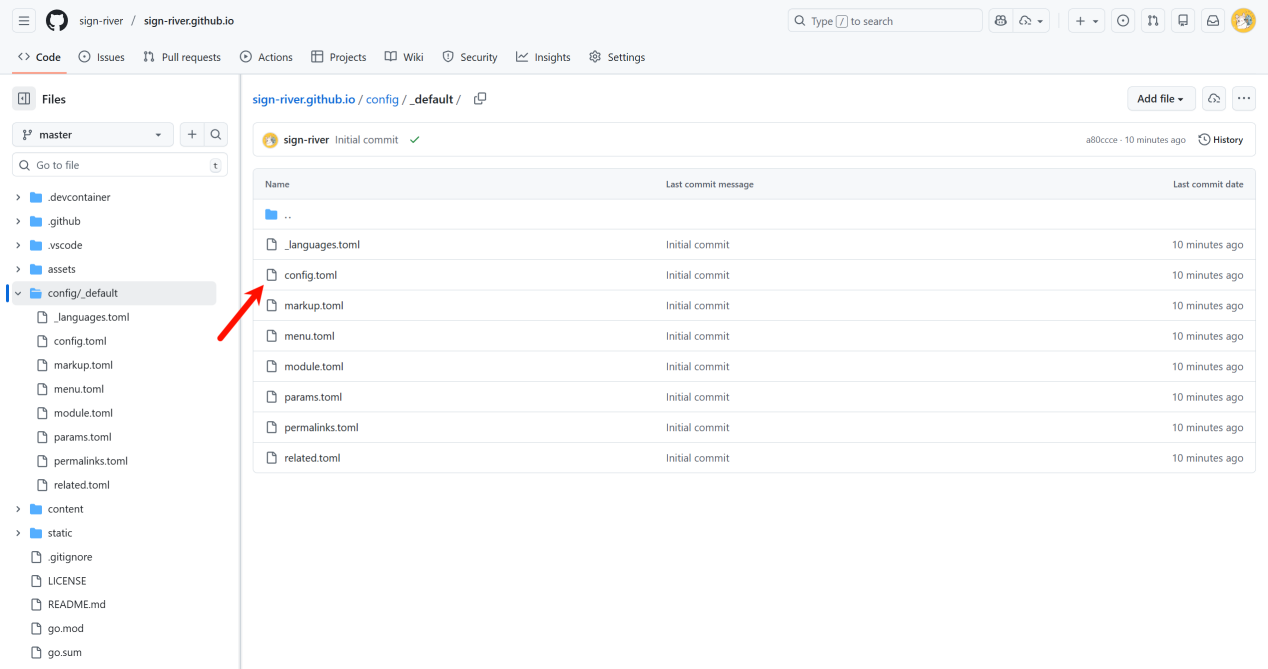Expand the assets folder
Screen dimensions: 1268x669
[x=18, y=270]
